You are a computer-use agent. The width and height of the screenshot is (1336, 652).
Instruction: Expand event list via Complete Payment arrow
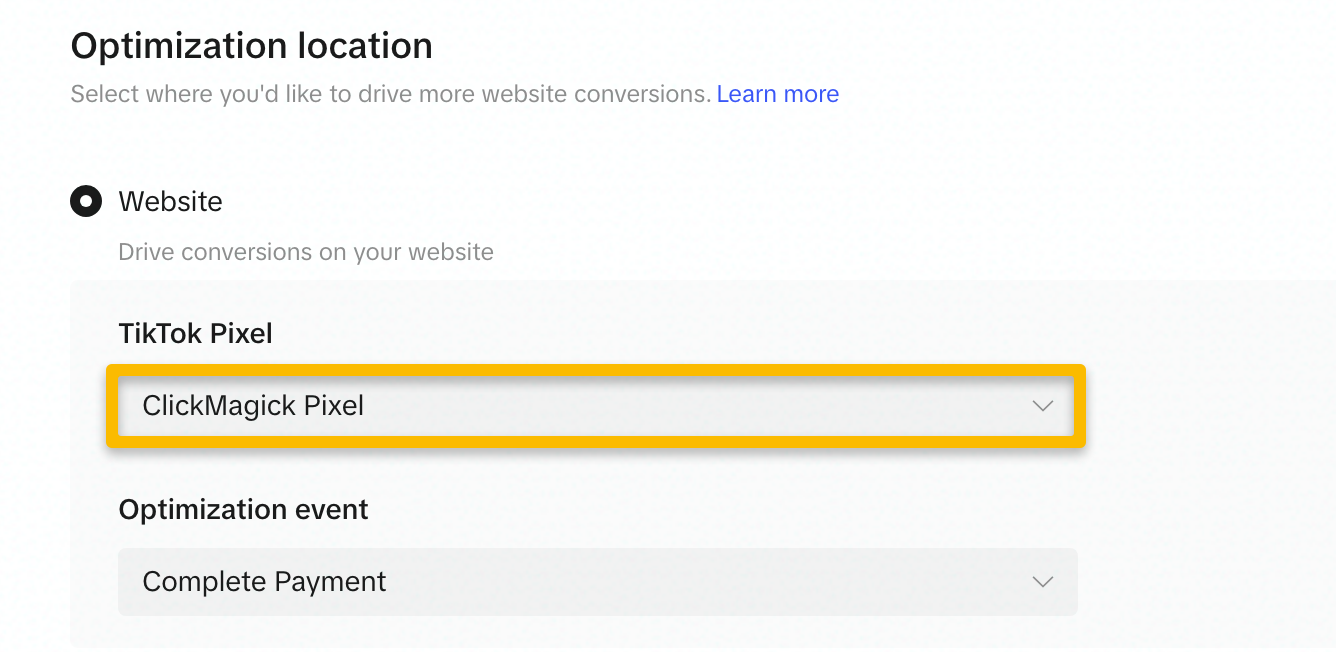(x=1042, y=581)
